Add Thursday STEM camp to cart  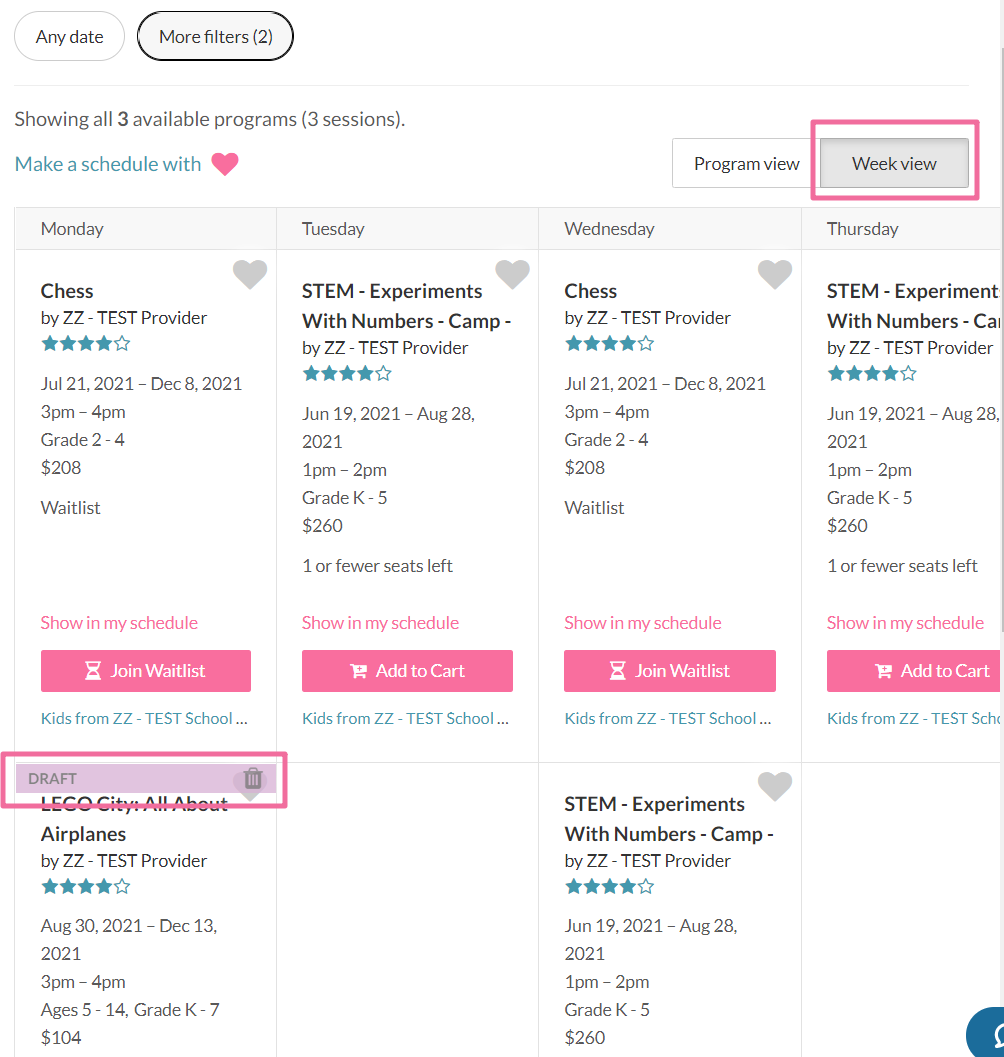[915, 671]
